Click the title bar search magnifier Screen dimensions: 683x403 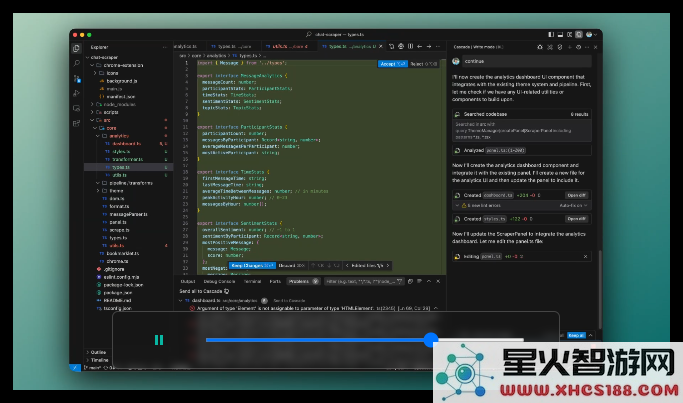(308, 34)
